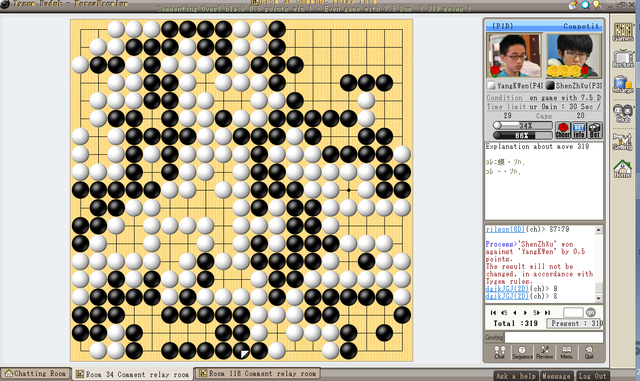Screen dimensions: 640x381
Task: Click the 'Explanation about move 319' text
Action: coord(537,146)
